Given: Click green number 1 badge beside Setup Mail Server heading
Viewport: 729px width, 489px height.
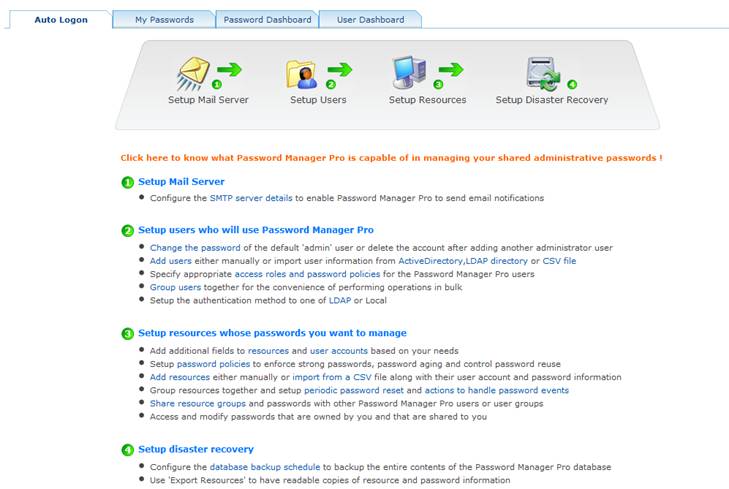Looking at the screenshot, I should click(x=127, y=182).
